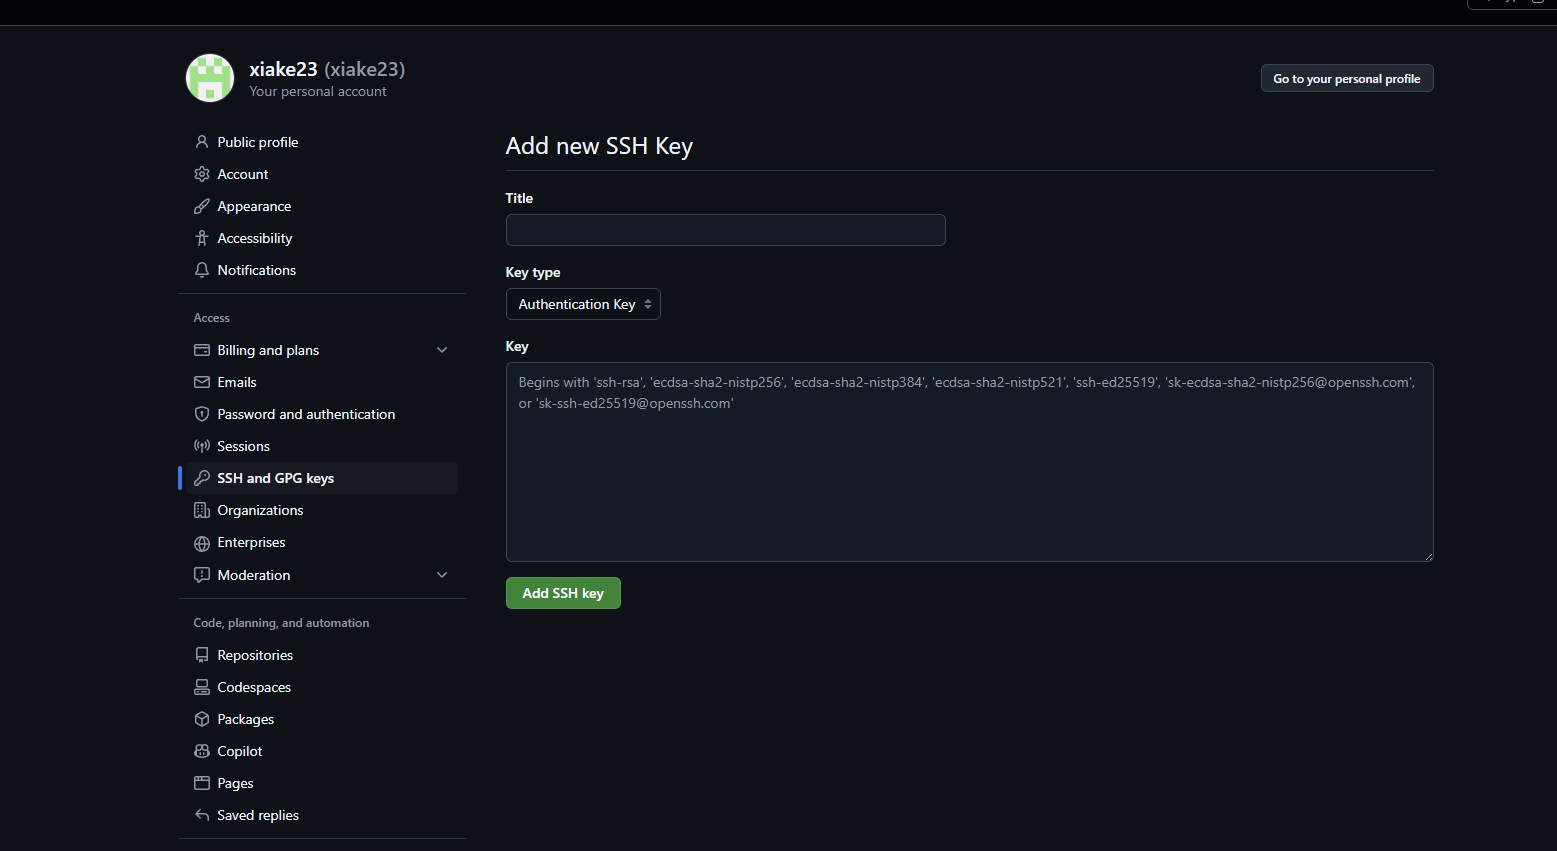Click the Public profile person icon
This screenshot has height=851, width=1557.
tap(202, 142)
